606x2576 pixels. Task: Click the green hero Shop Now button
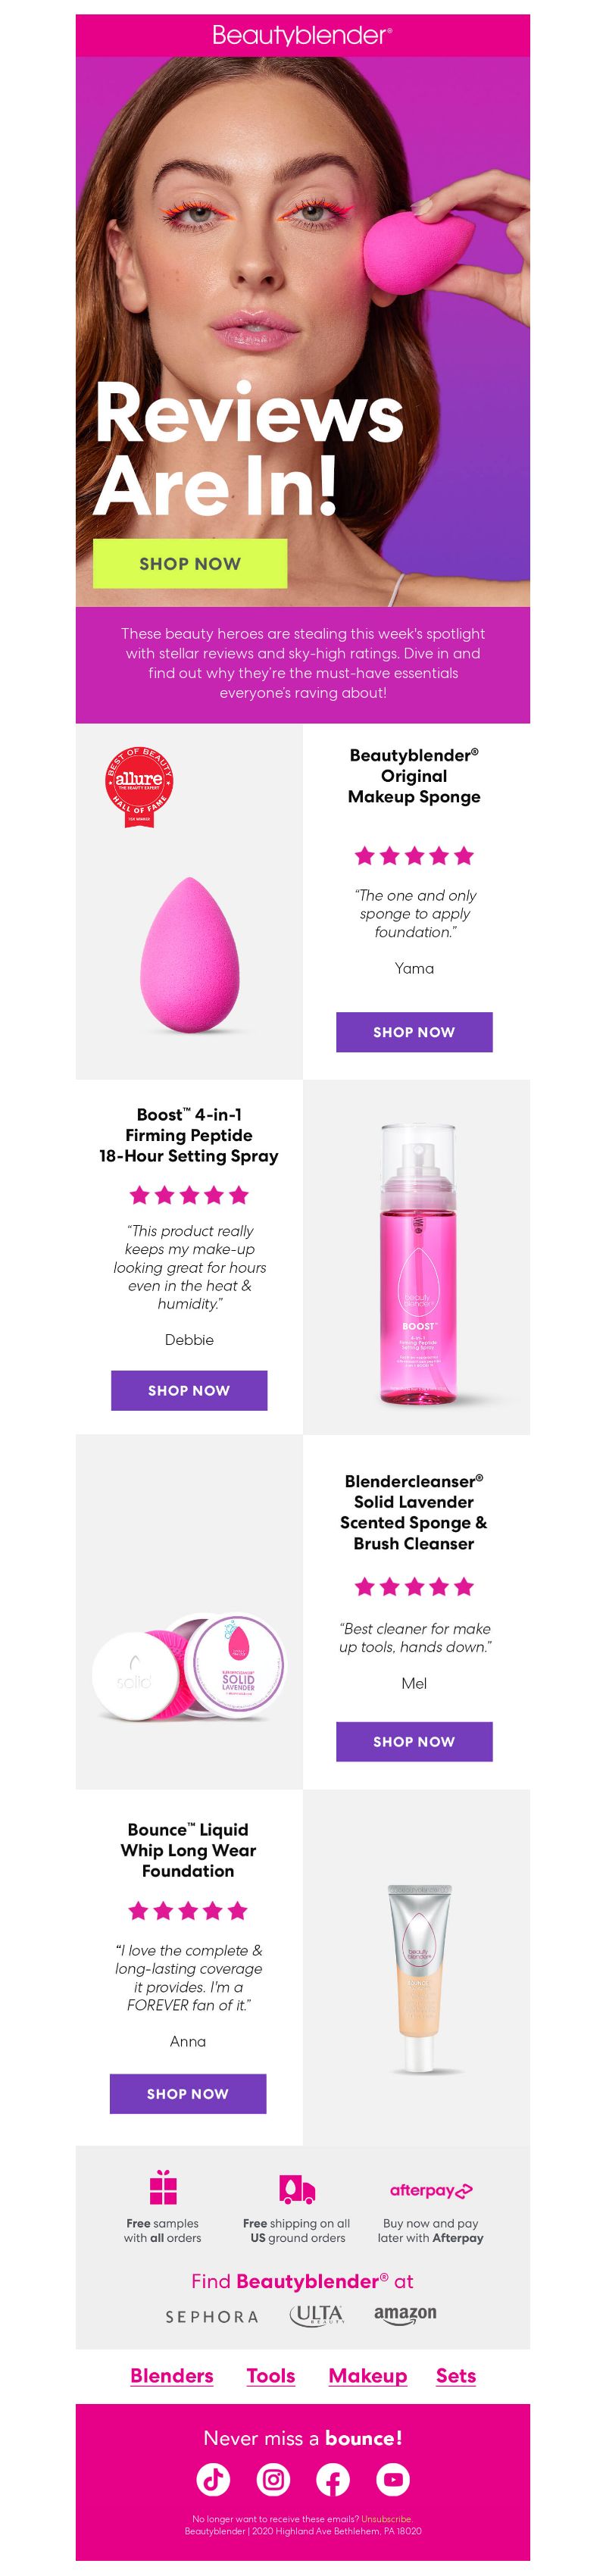click(190, 563)
